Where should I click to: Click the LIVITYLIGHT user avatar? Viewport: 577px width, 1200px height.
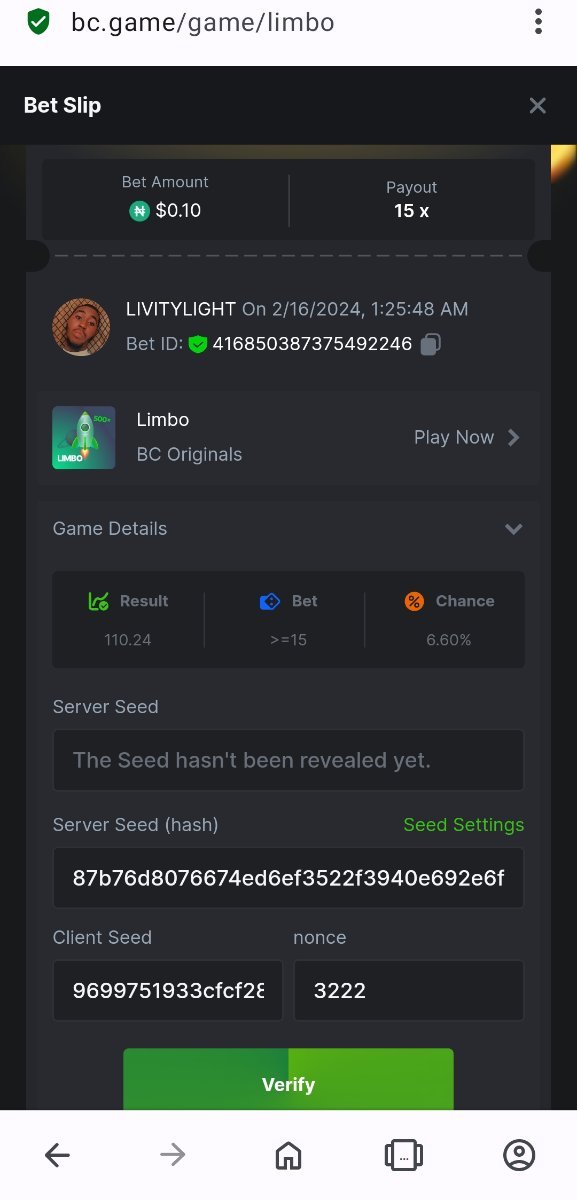pos(81,326)
